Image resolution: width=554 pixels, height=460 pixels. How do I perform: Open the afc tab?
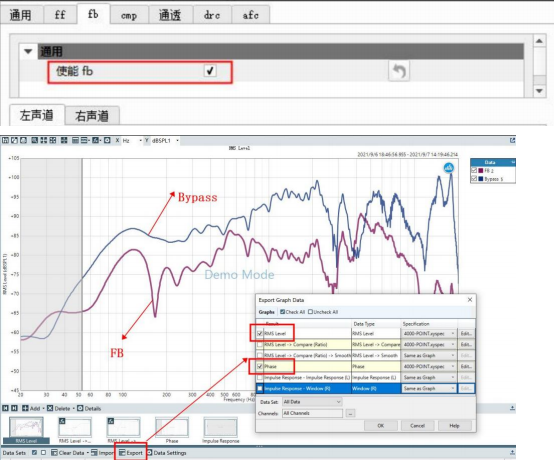pyautogui.click(x=251, y=15)
